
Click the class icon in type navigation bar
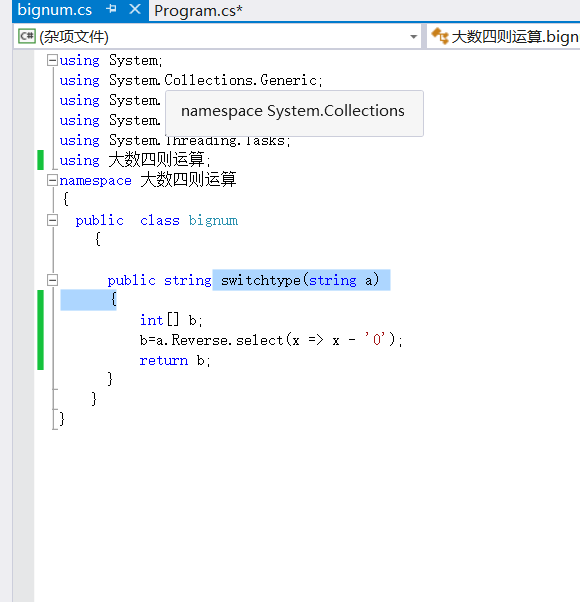click(440, 36)
